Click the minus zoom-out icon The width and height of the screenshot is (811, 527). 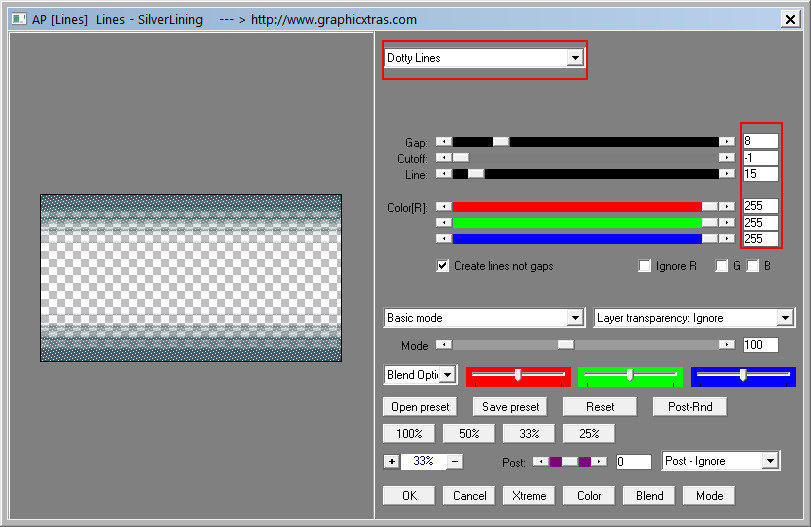click(x=454, y=461)
